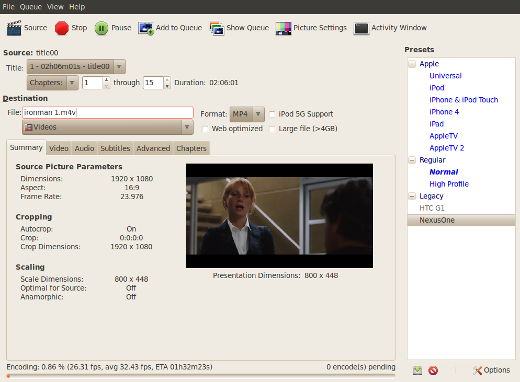Click the delete preset red icon
The width and height of the screenshot is (520, 382).
click(433, 370)
